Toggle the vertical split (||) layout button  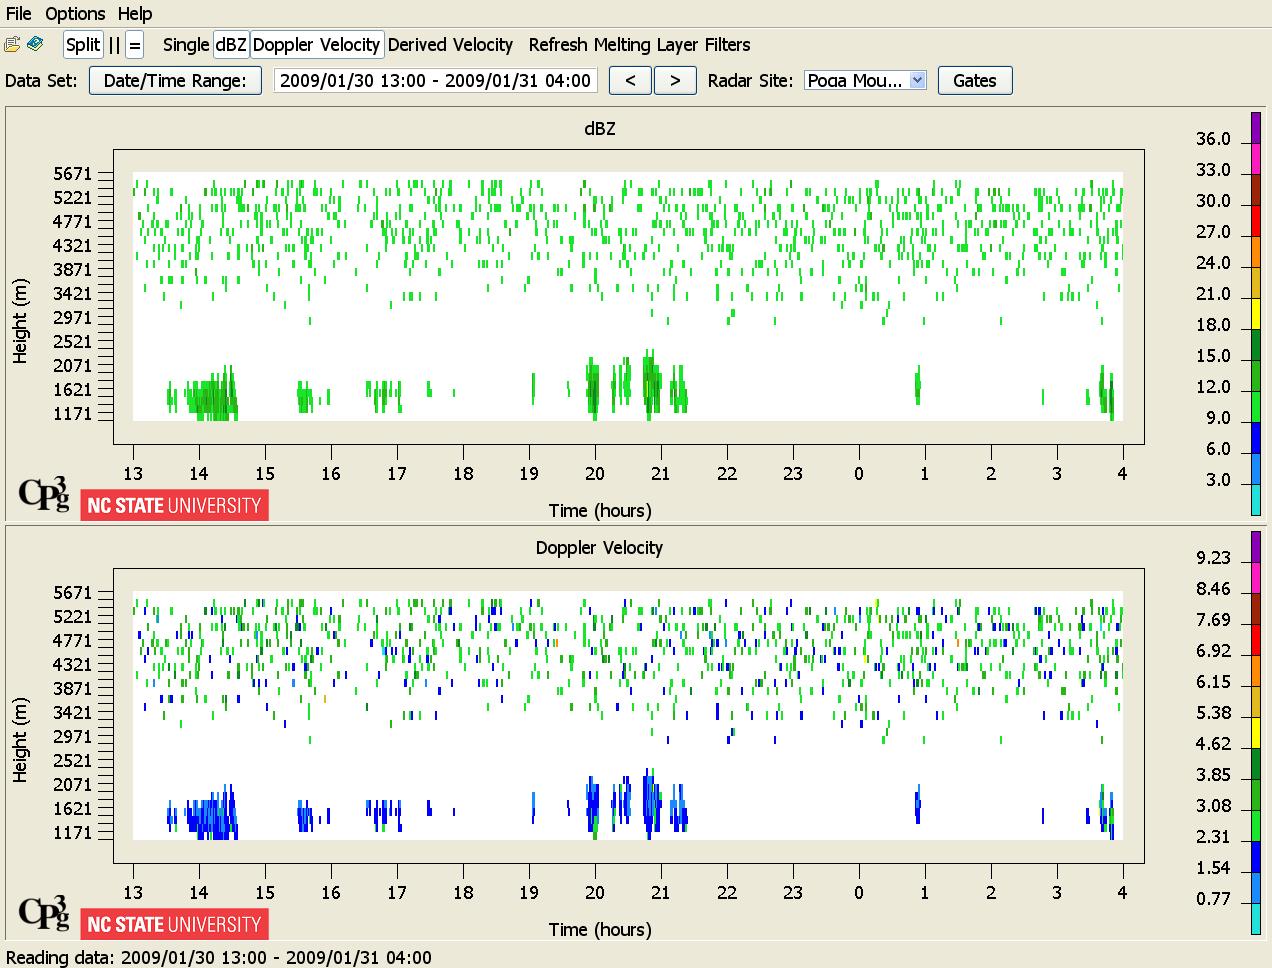point(114,45)
